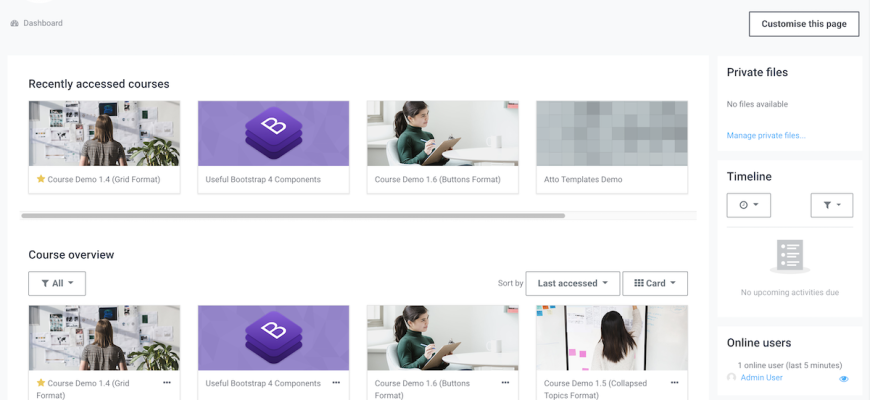Image resolution: width=870 pixels, height=400 pixels.
Task: Open the Manage private files link
Action: coord(766,135)
